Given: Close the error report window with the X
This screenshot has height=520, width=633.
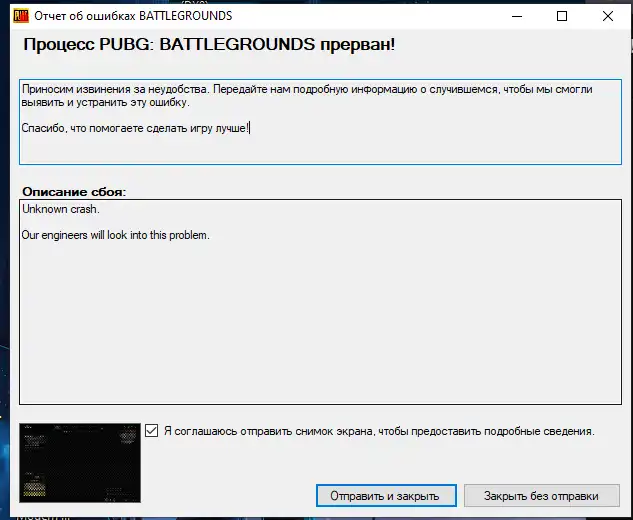Looking at the screenshot, I should (x=608, y=16).
